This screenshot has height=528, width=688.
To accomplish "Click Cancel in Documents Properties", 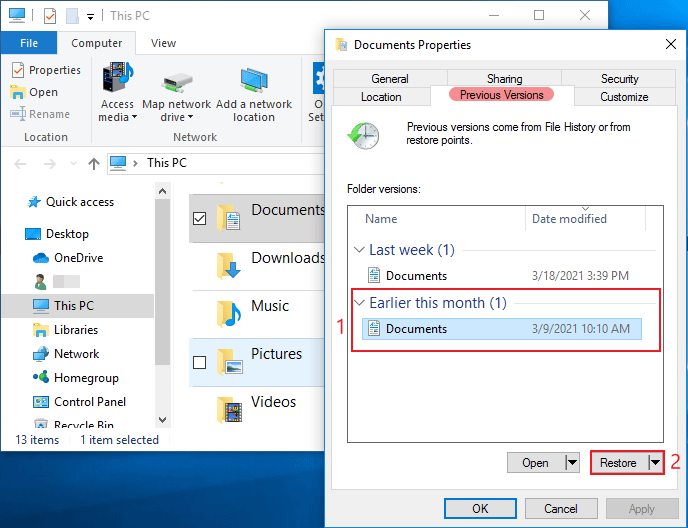I will pyautogui.click(x=561, y=509).
